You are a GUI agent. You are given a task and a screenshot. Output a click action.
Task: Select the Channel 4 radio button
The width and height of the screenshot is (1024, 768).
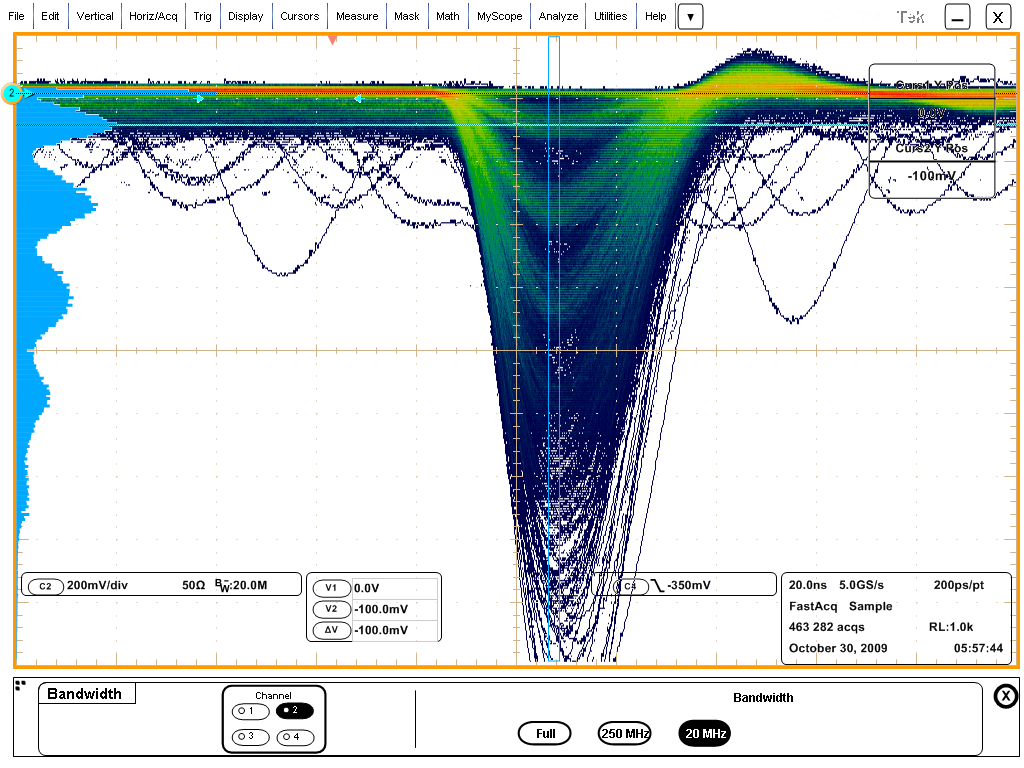click(295, 737)
